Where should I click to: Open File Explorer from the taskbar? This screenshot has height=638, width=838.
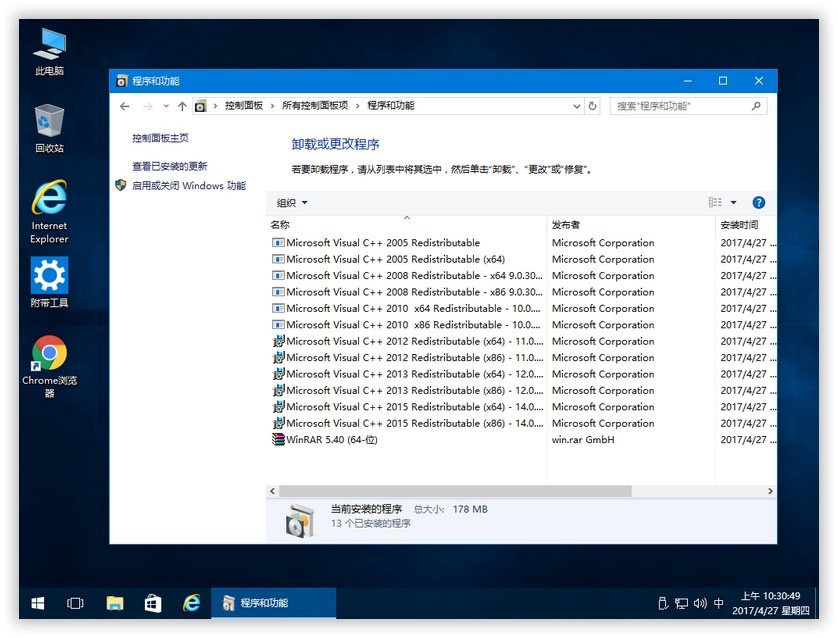coord(114,603)
